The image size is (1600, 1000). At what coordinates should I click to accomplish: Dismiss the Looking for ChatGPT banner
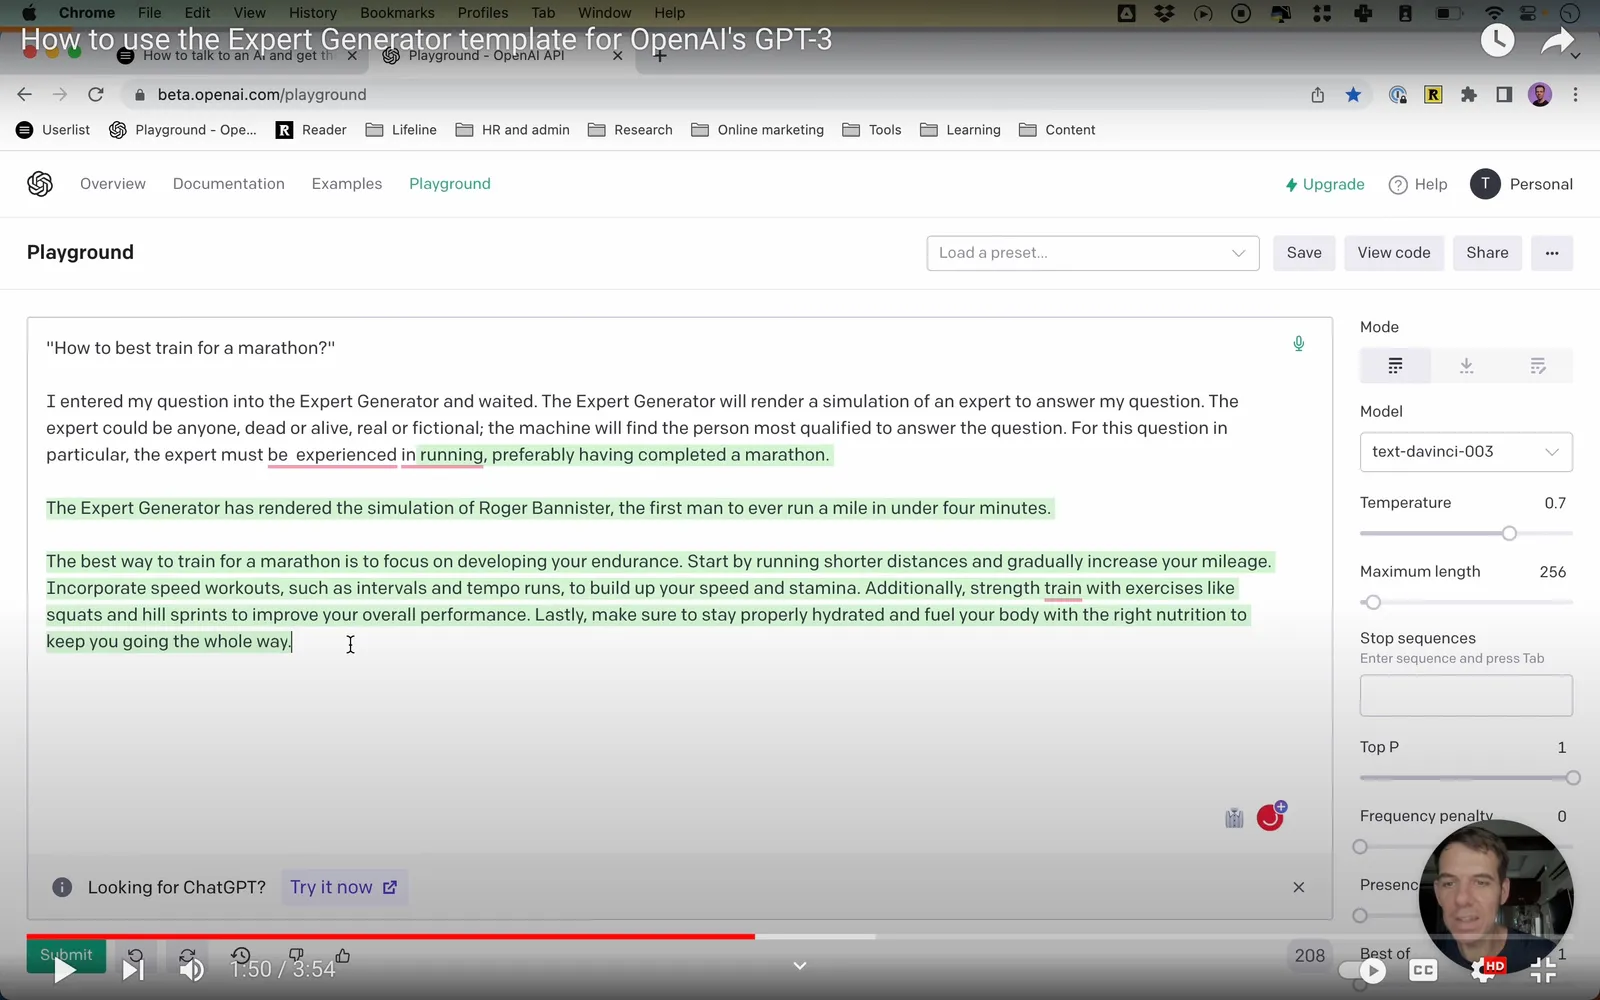1299,887
